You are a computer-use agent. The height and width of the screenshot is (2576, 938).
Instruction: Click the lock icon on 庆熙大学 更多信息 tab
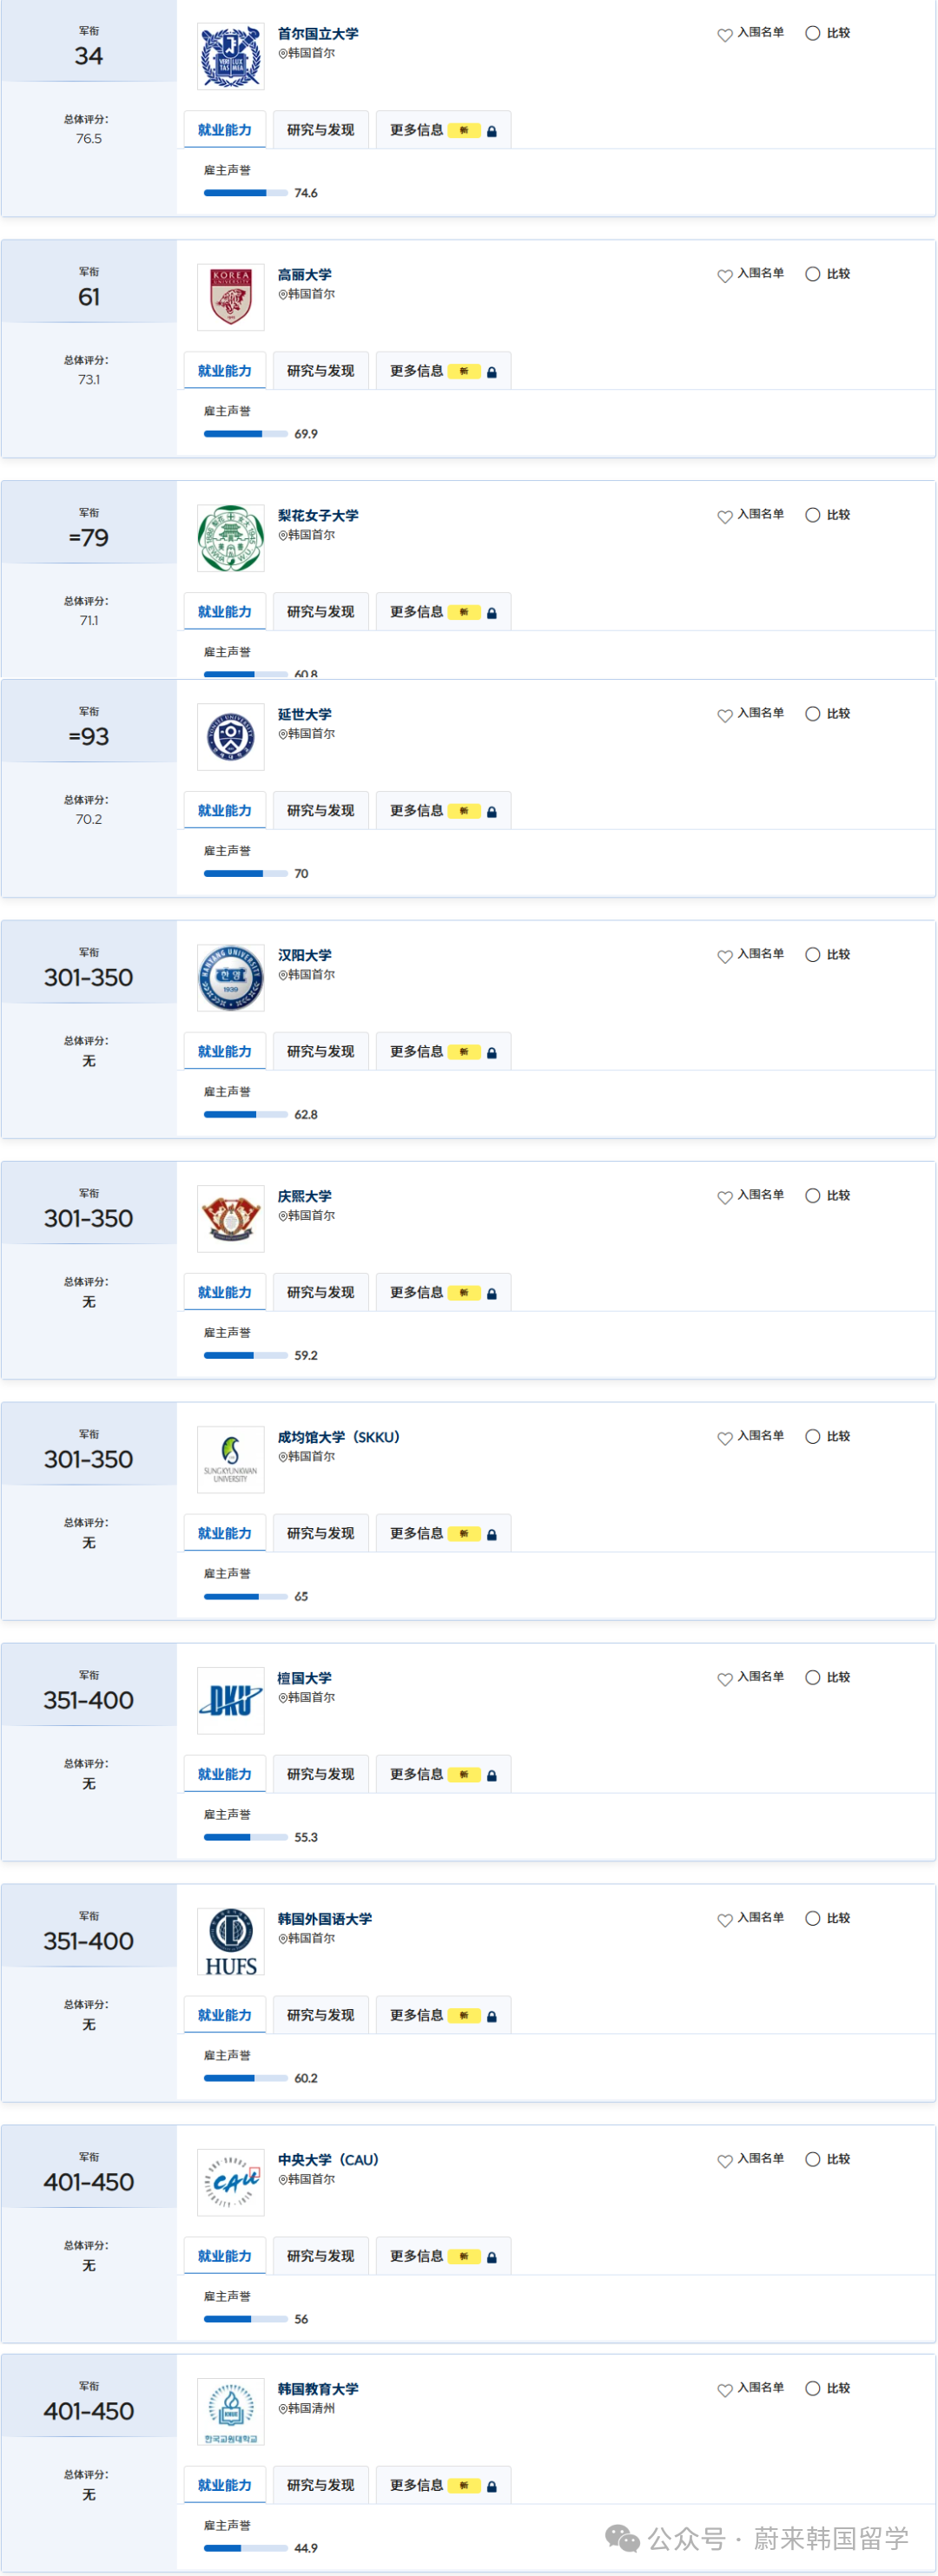(x=491, y=1294)
